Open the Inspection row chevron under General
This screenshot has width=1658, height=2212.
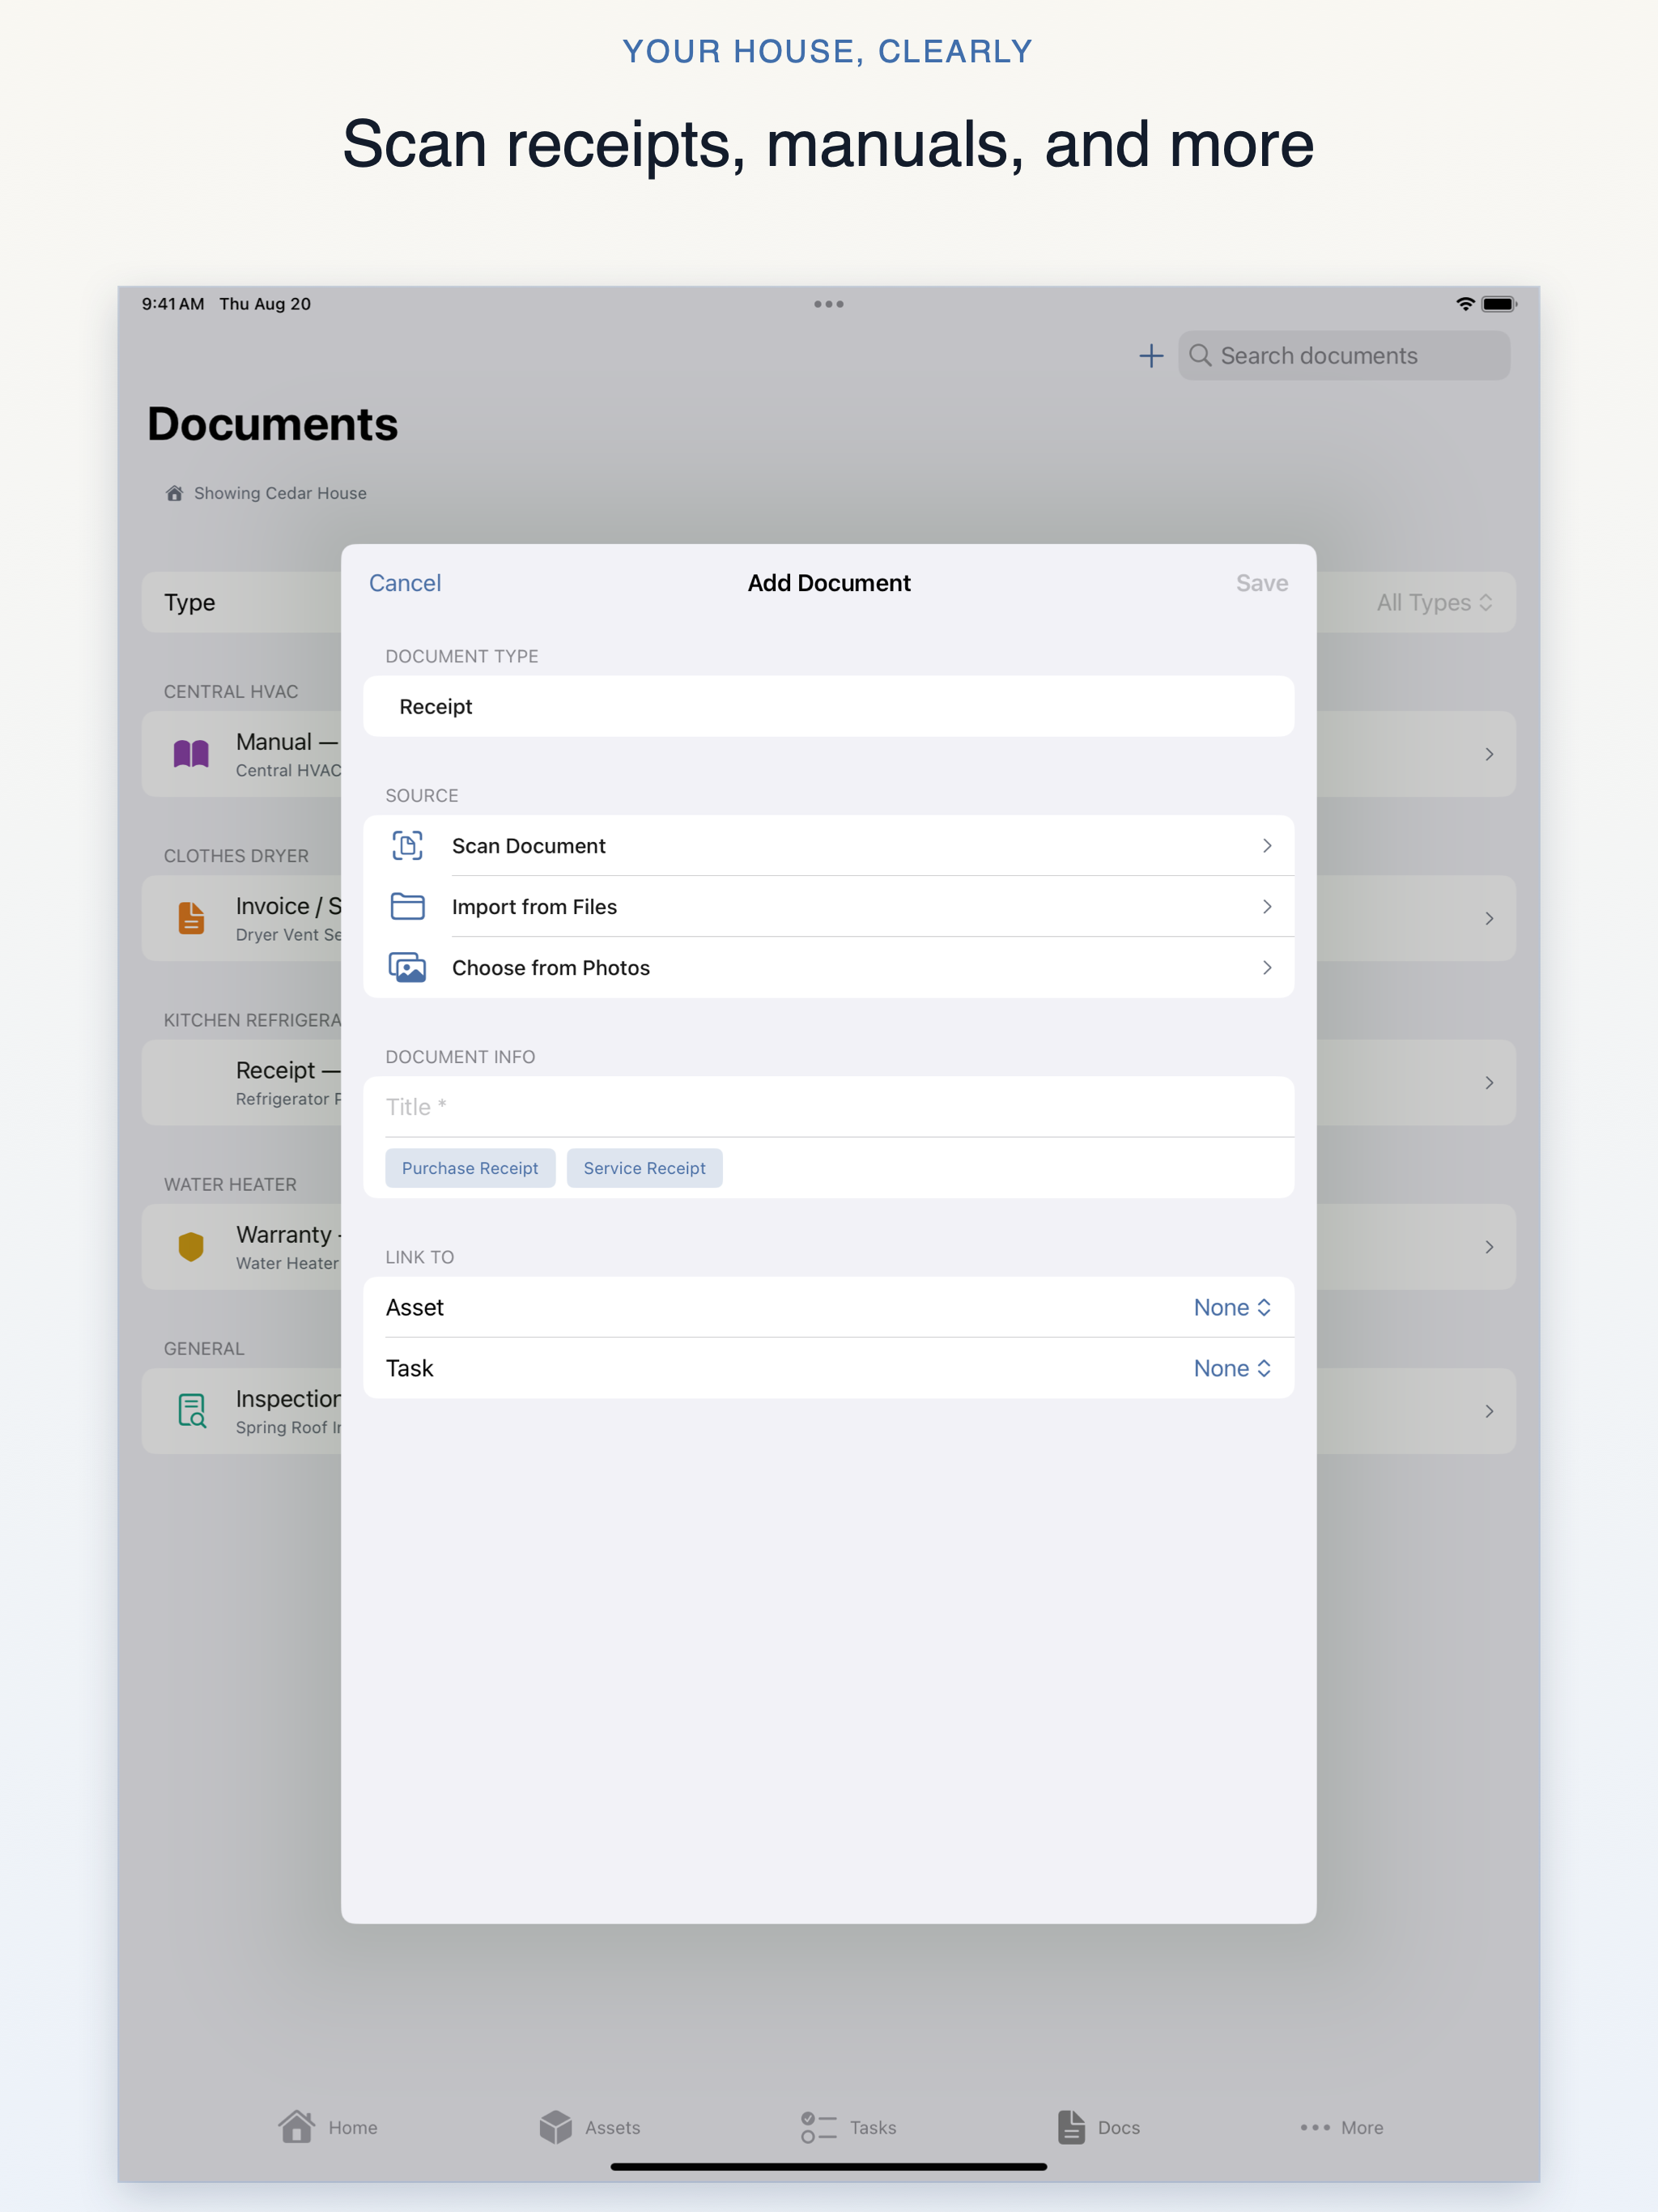1489,1411
